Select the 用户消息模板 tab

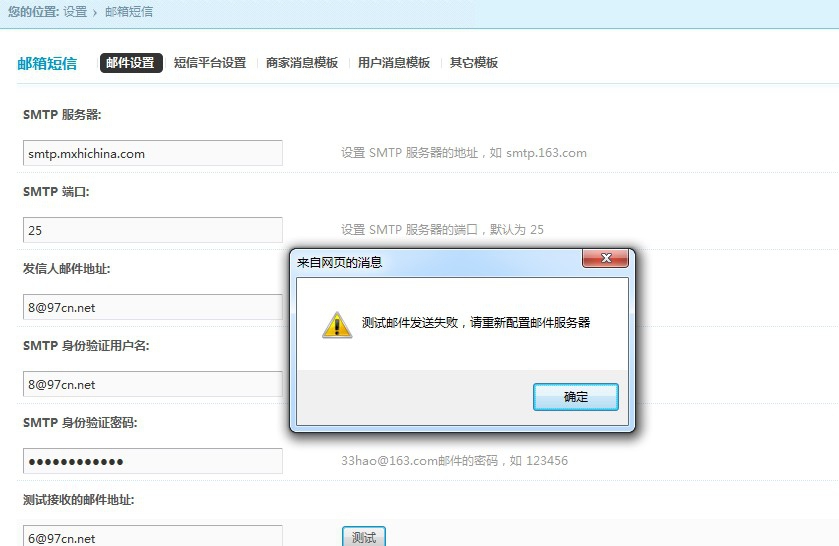394,63
